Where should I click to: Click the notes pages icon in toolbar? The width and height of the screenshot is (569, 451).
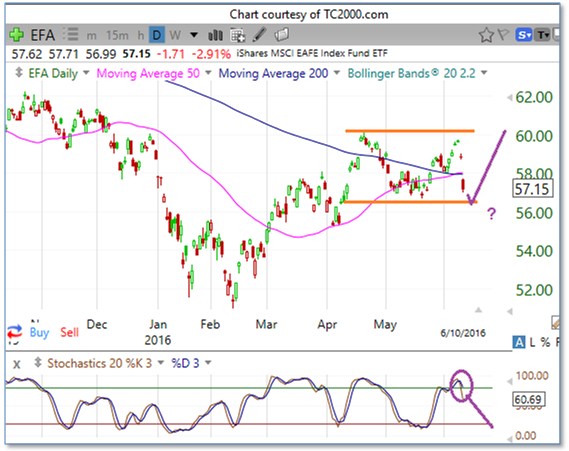[282, 35]
